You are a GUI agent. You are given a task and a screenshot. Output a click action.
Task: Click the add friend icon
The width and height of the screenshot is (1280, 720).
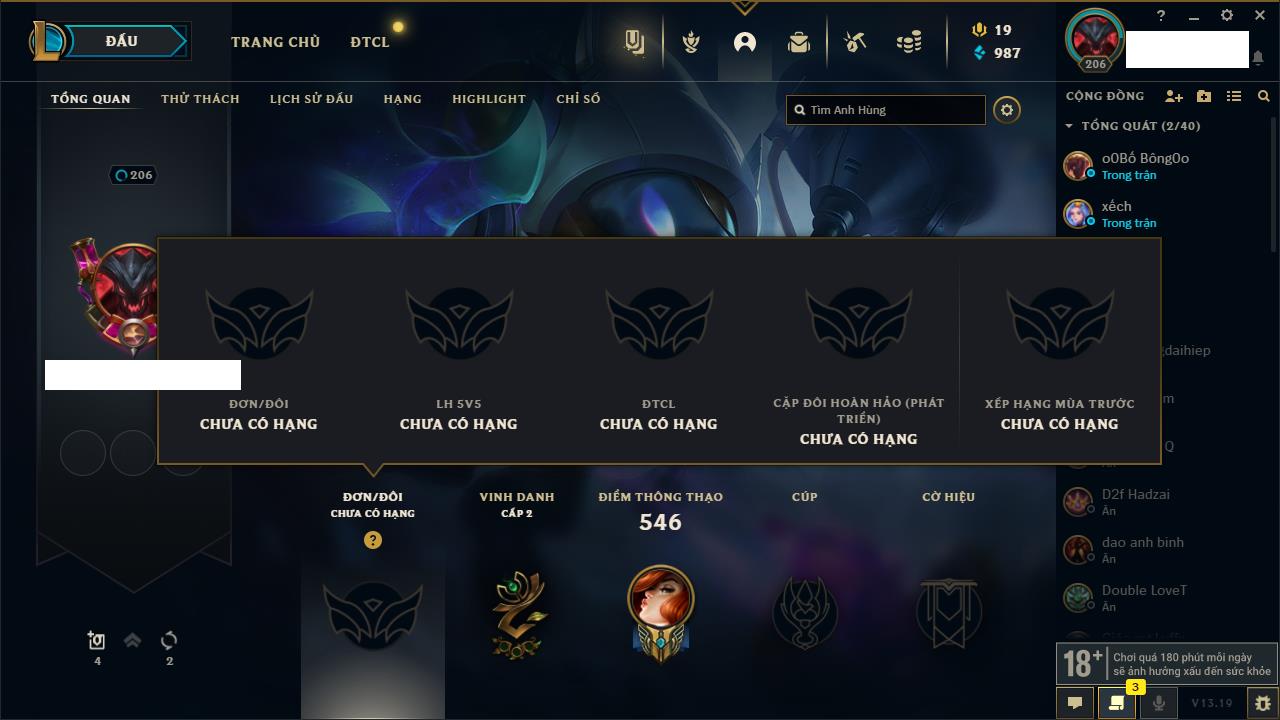click(1174, 96)
